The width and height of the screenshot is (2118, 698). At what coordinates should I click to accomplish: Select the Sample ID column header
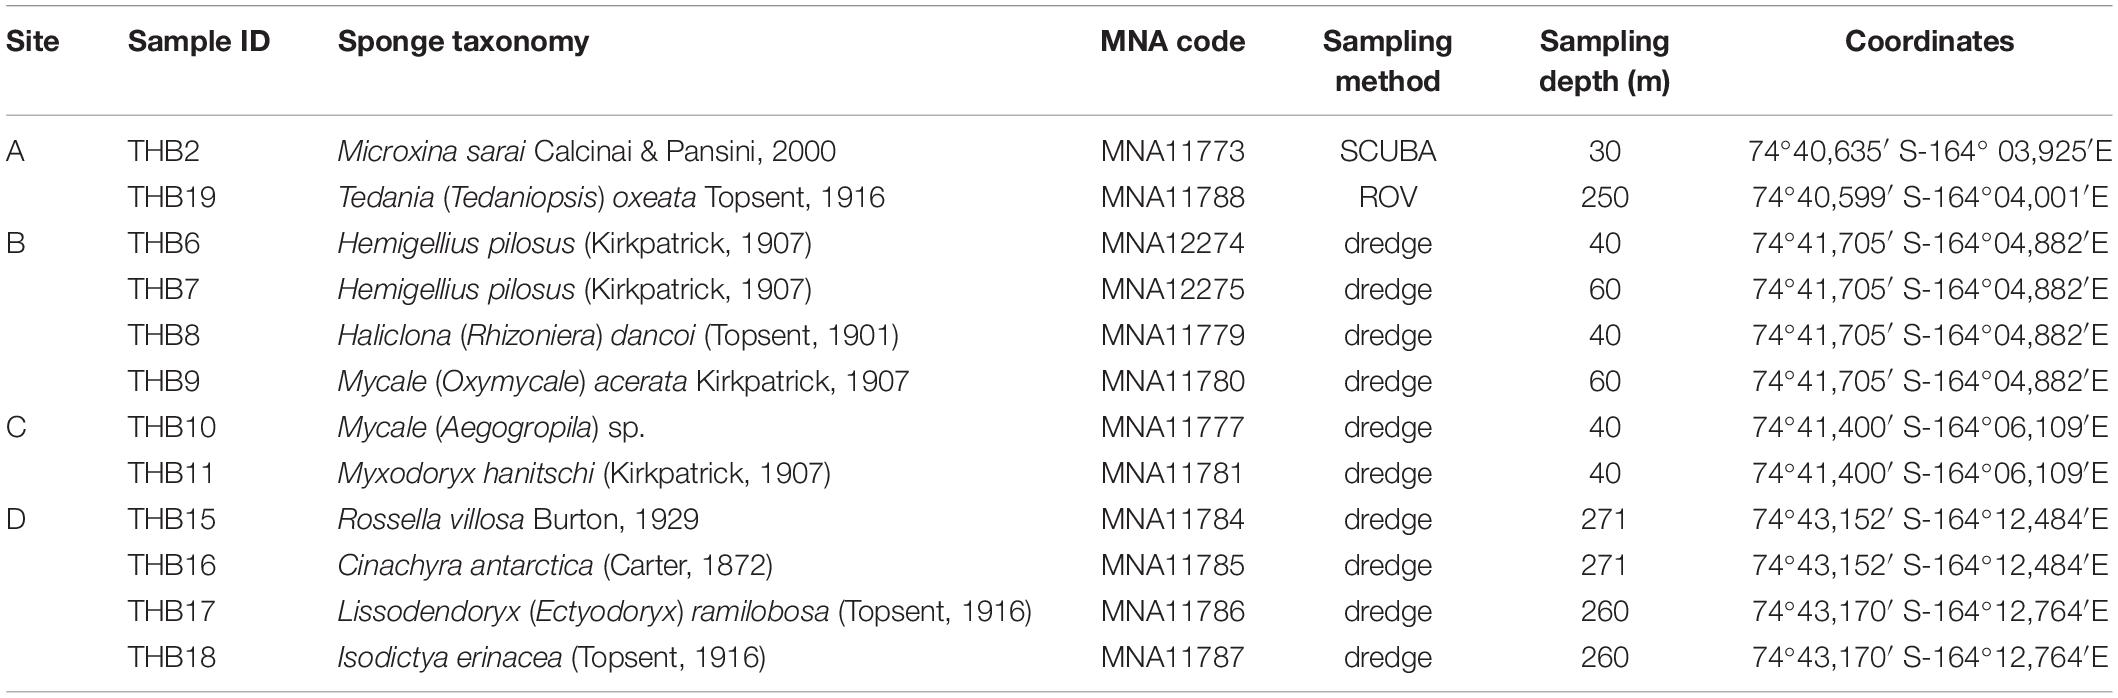click(199, 42)
